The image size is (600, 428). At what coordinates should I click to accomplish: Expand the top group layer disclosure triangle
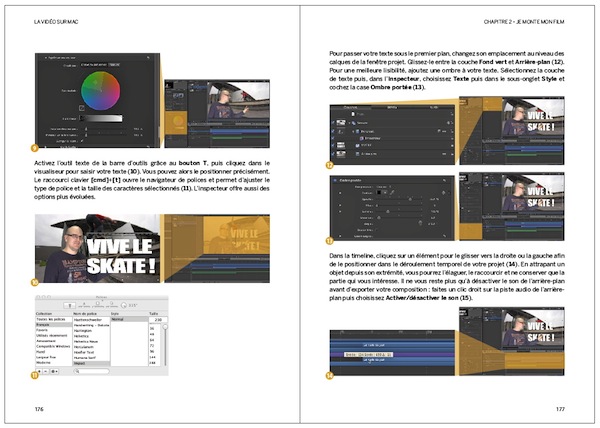(x=349, y=123)
